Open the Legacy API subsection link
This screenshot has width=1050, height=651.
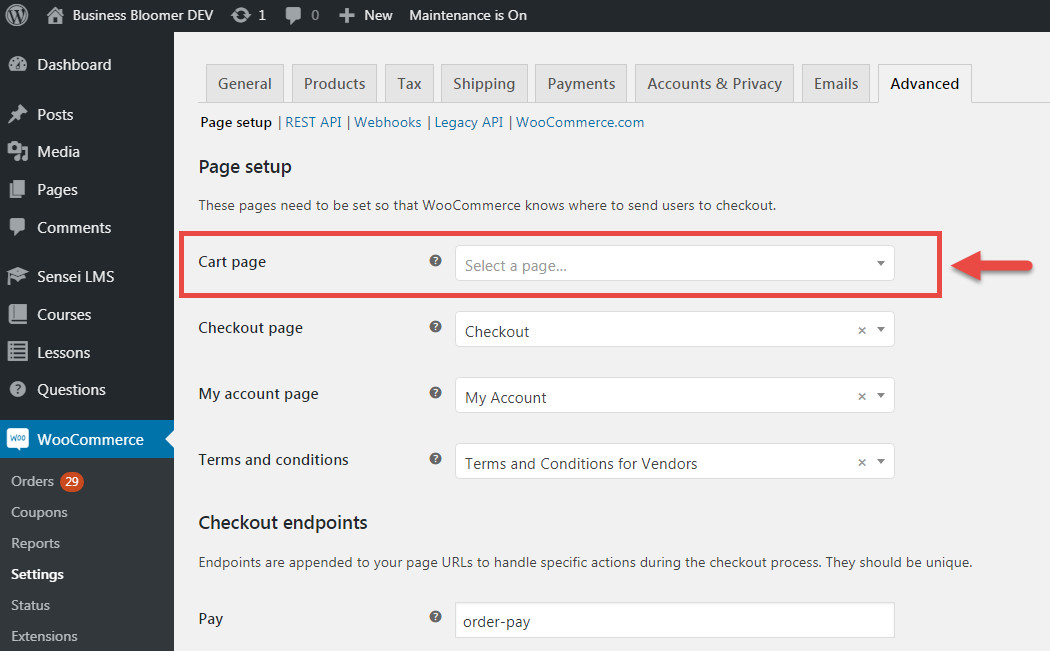click(469, 122)
